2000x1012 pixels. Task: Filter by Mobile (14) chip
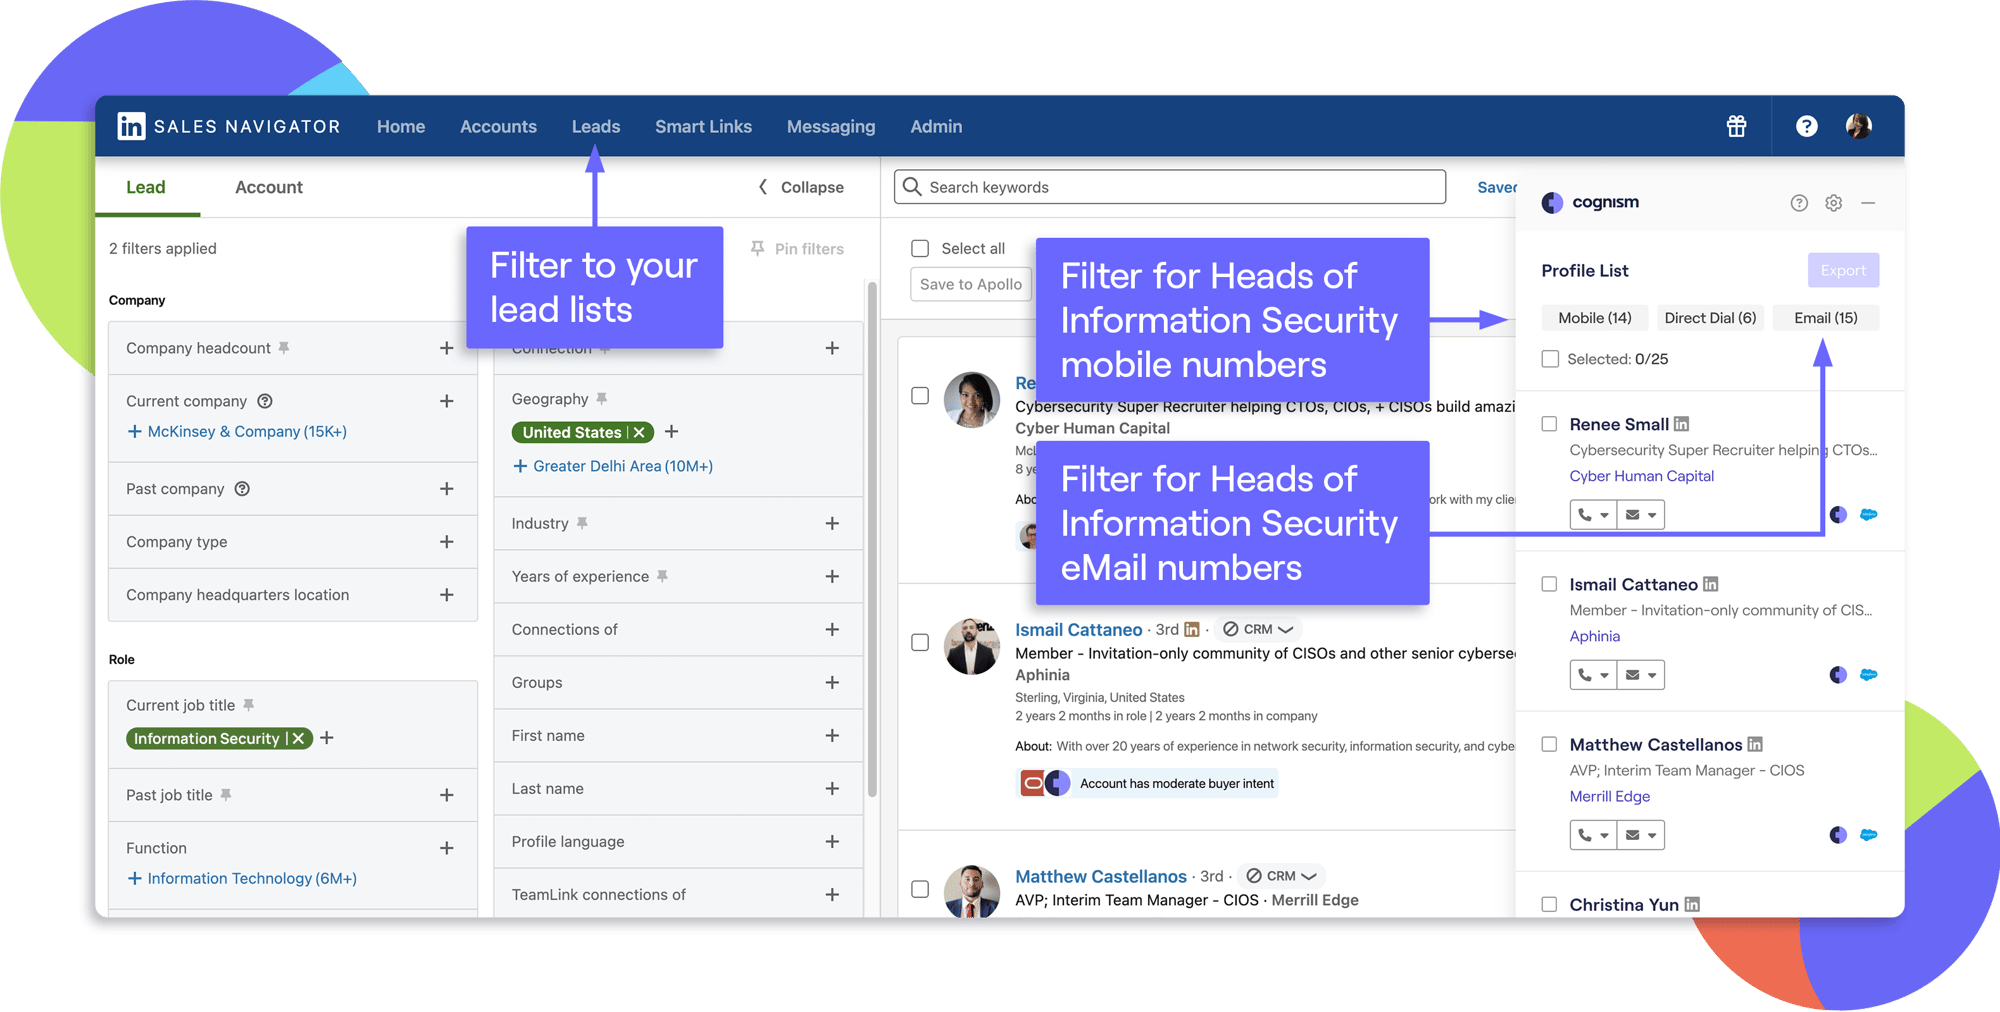click(x=1594, y=318)
